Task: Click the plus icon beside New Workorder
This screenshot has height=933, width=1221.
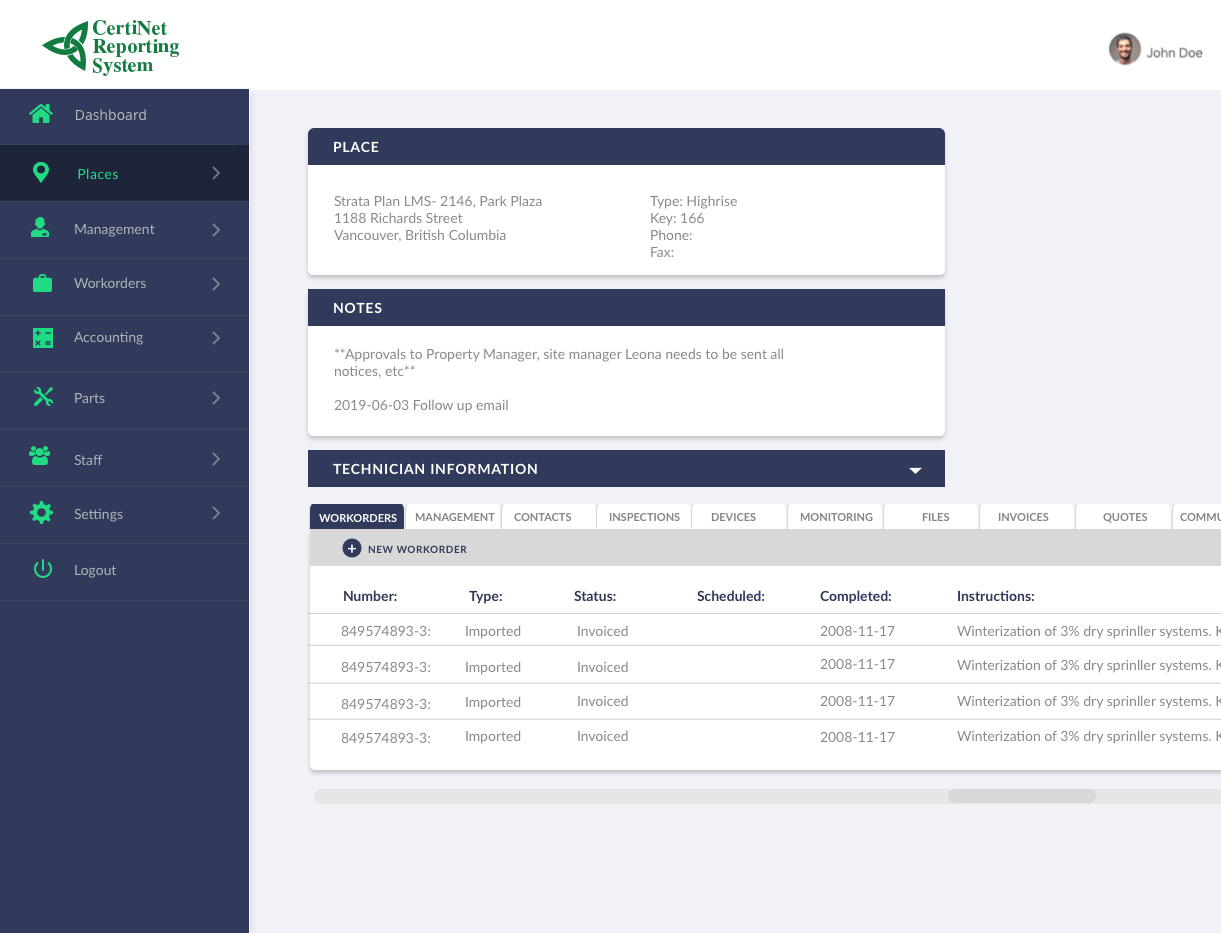Action: [351, 548]
